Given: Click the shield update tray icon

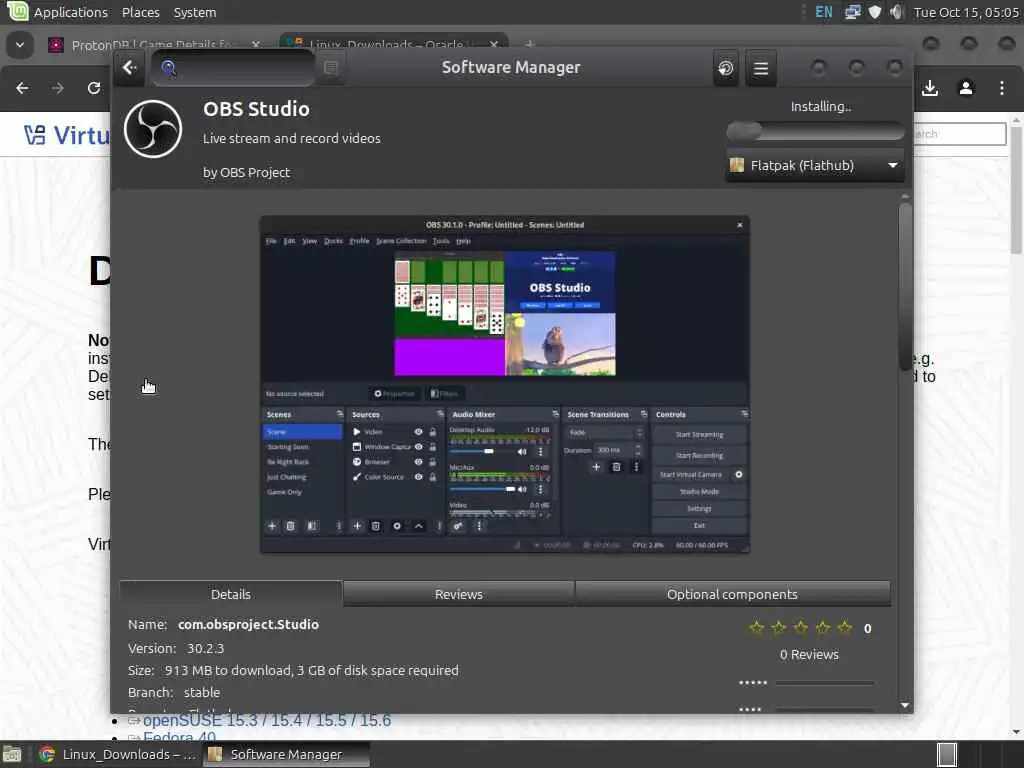Looking at the screenshot, I should coord(874,12).
